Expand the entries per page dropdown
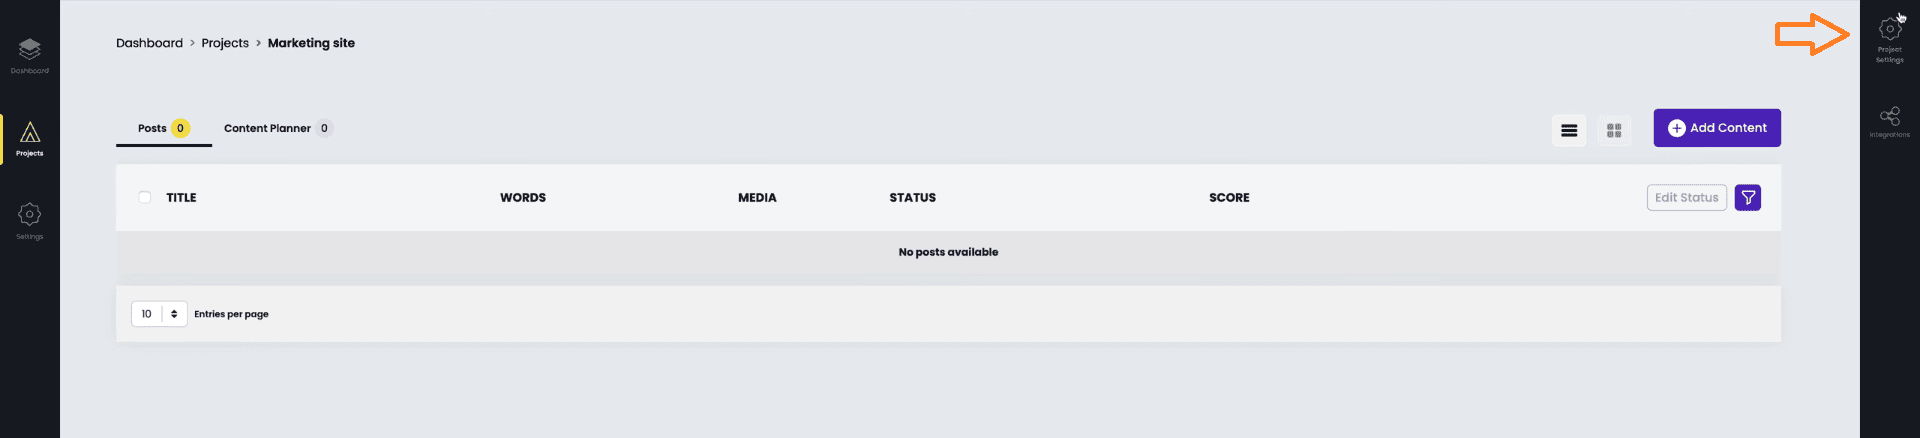This screenshot has height=438, width=1920. (159, 314)
